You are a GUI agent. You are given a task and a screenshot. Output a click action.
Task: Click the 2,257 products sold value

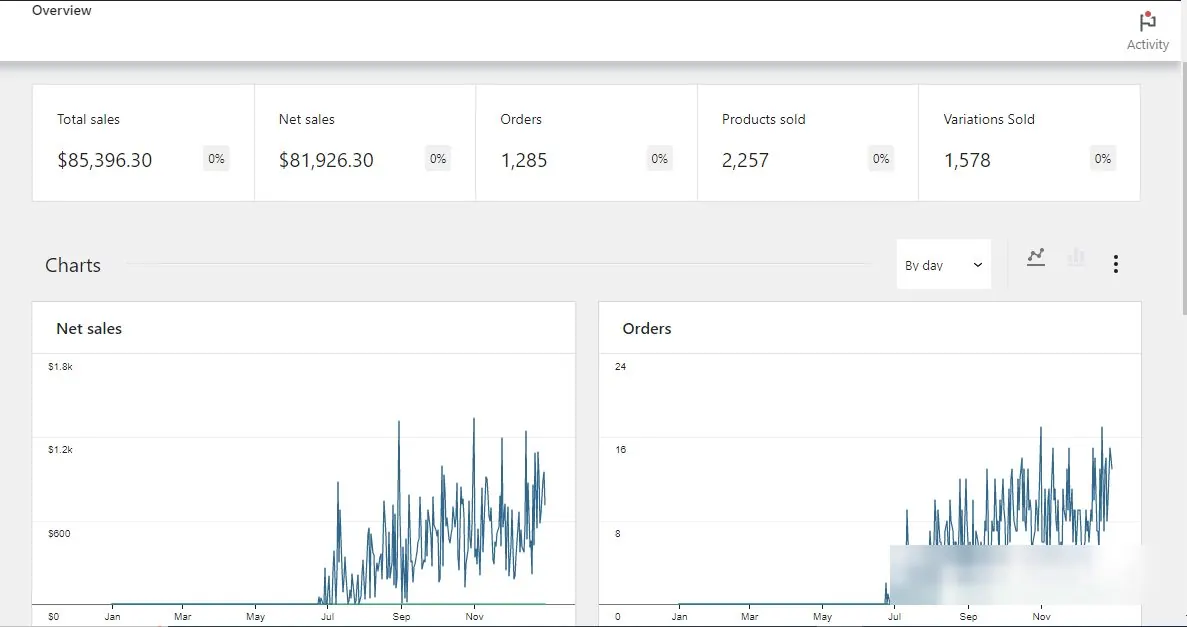745,161
